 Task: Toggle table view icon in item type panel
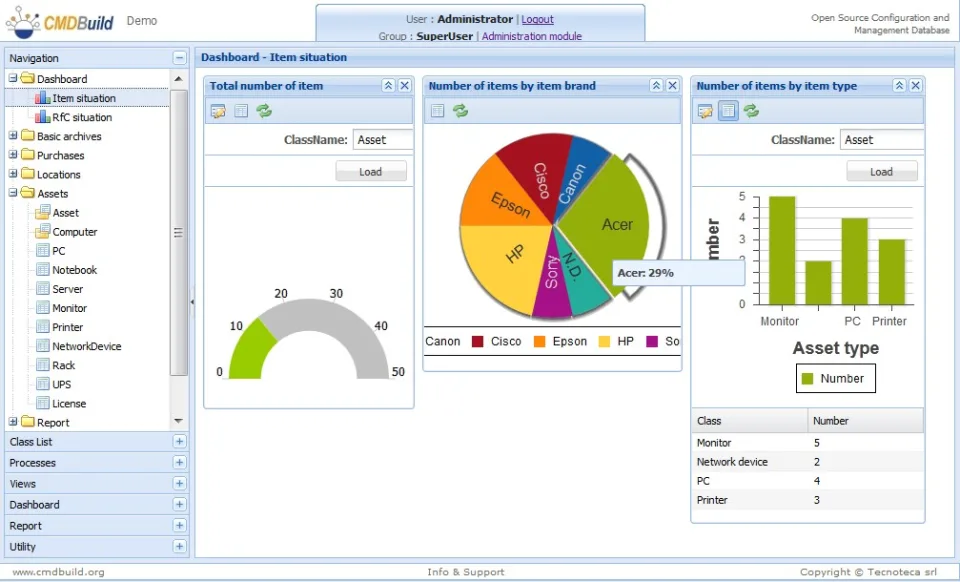tap(728, 111)
